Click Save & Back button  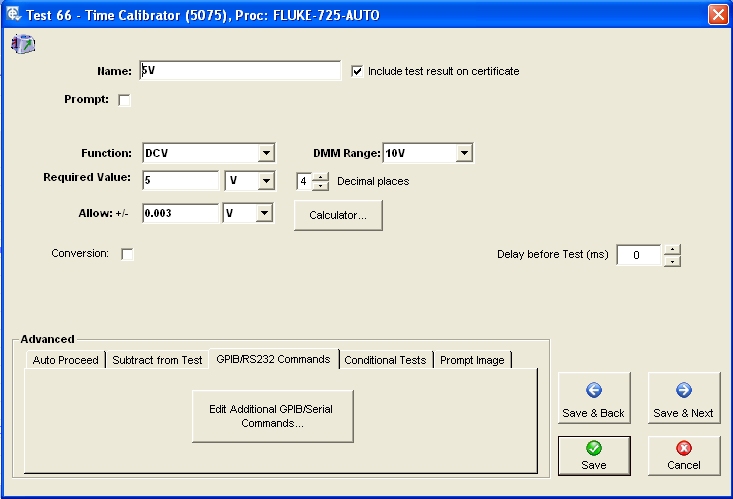(x=593, y=399)
